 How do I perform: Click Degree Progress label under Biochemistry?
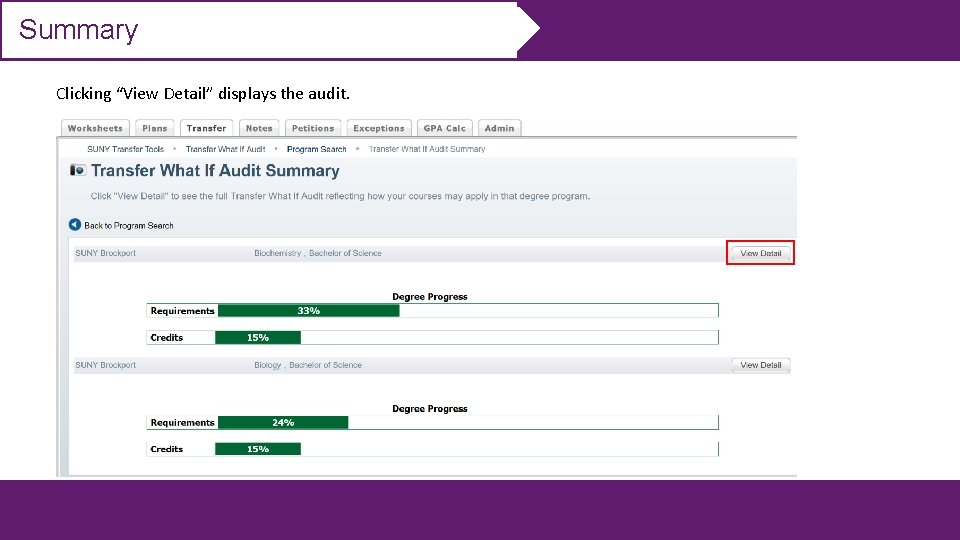[430, 296]
